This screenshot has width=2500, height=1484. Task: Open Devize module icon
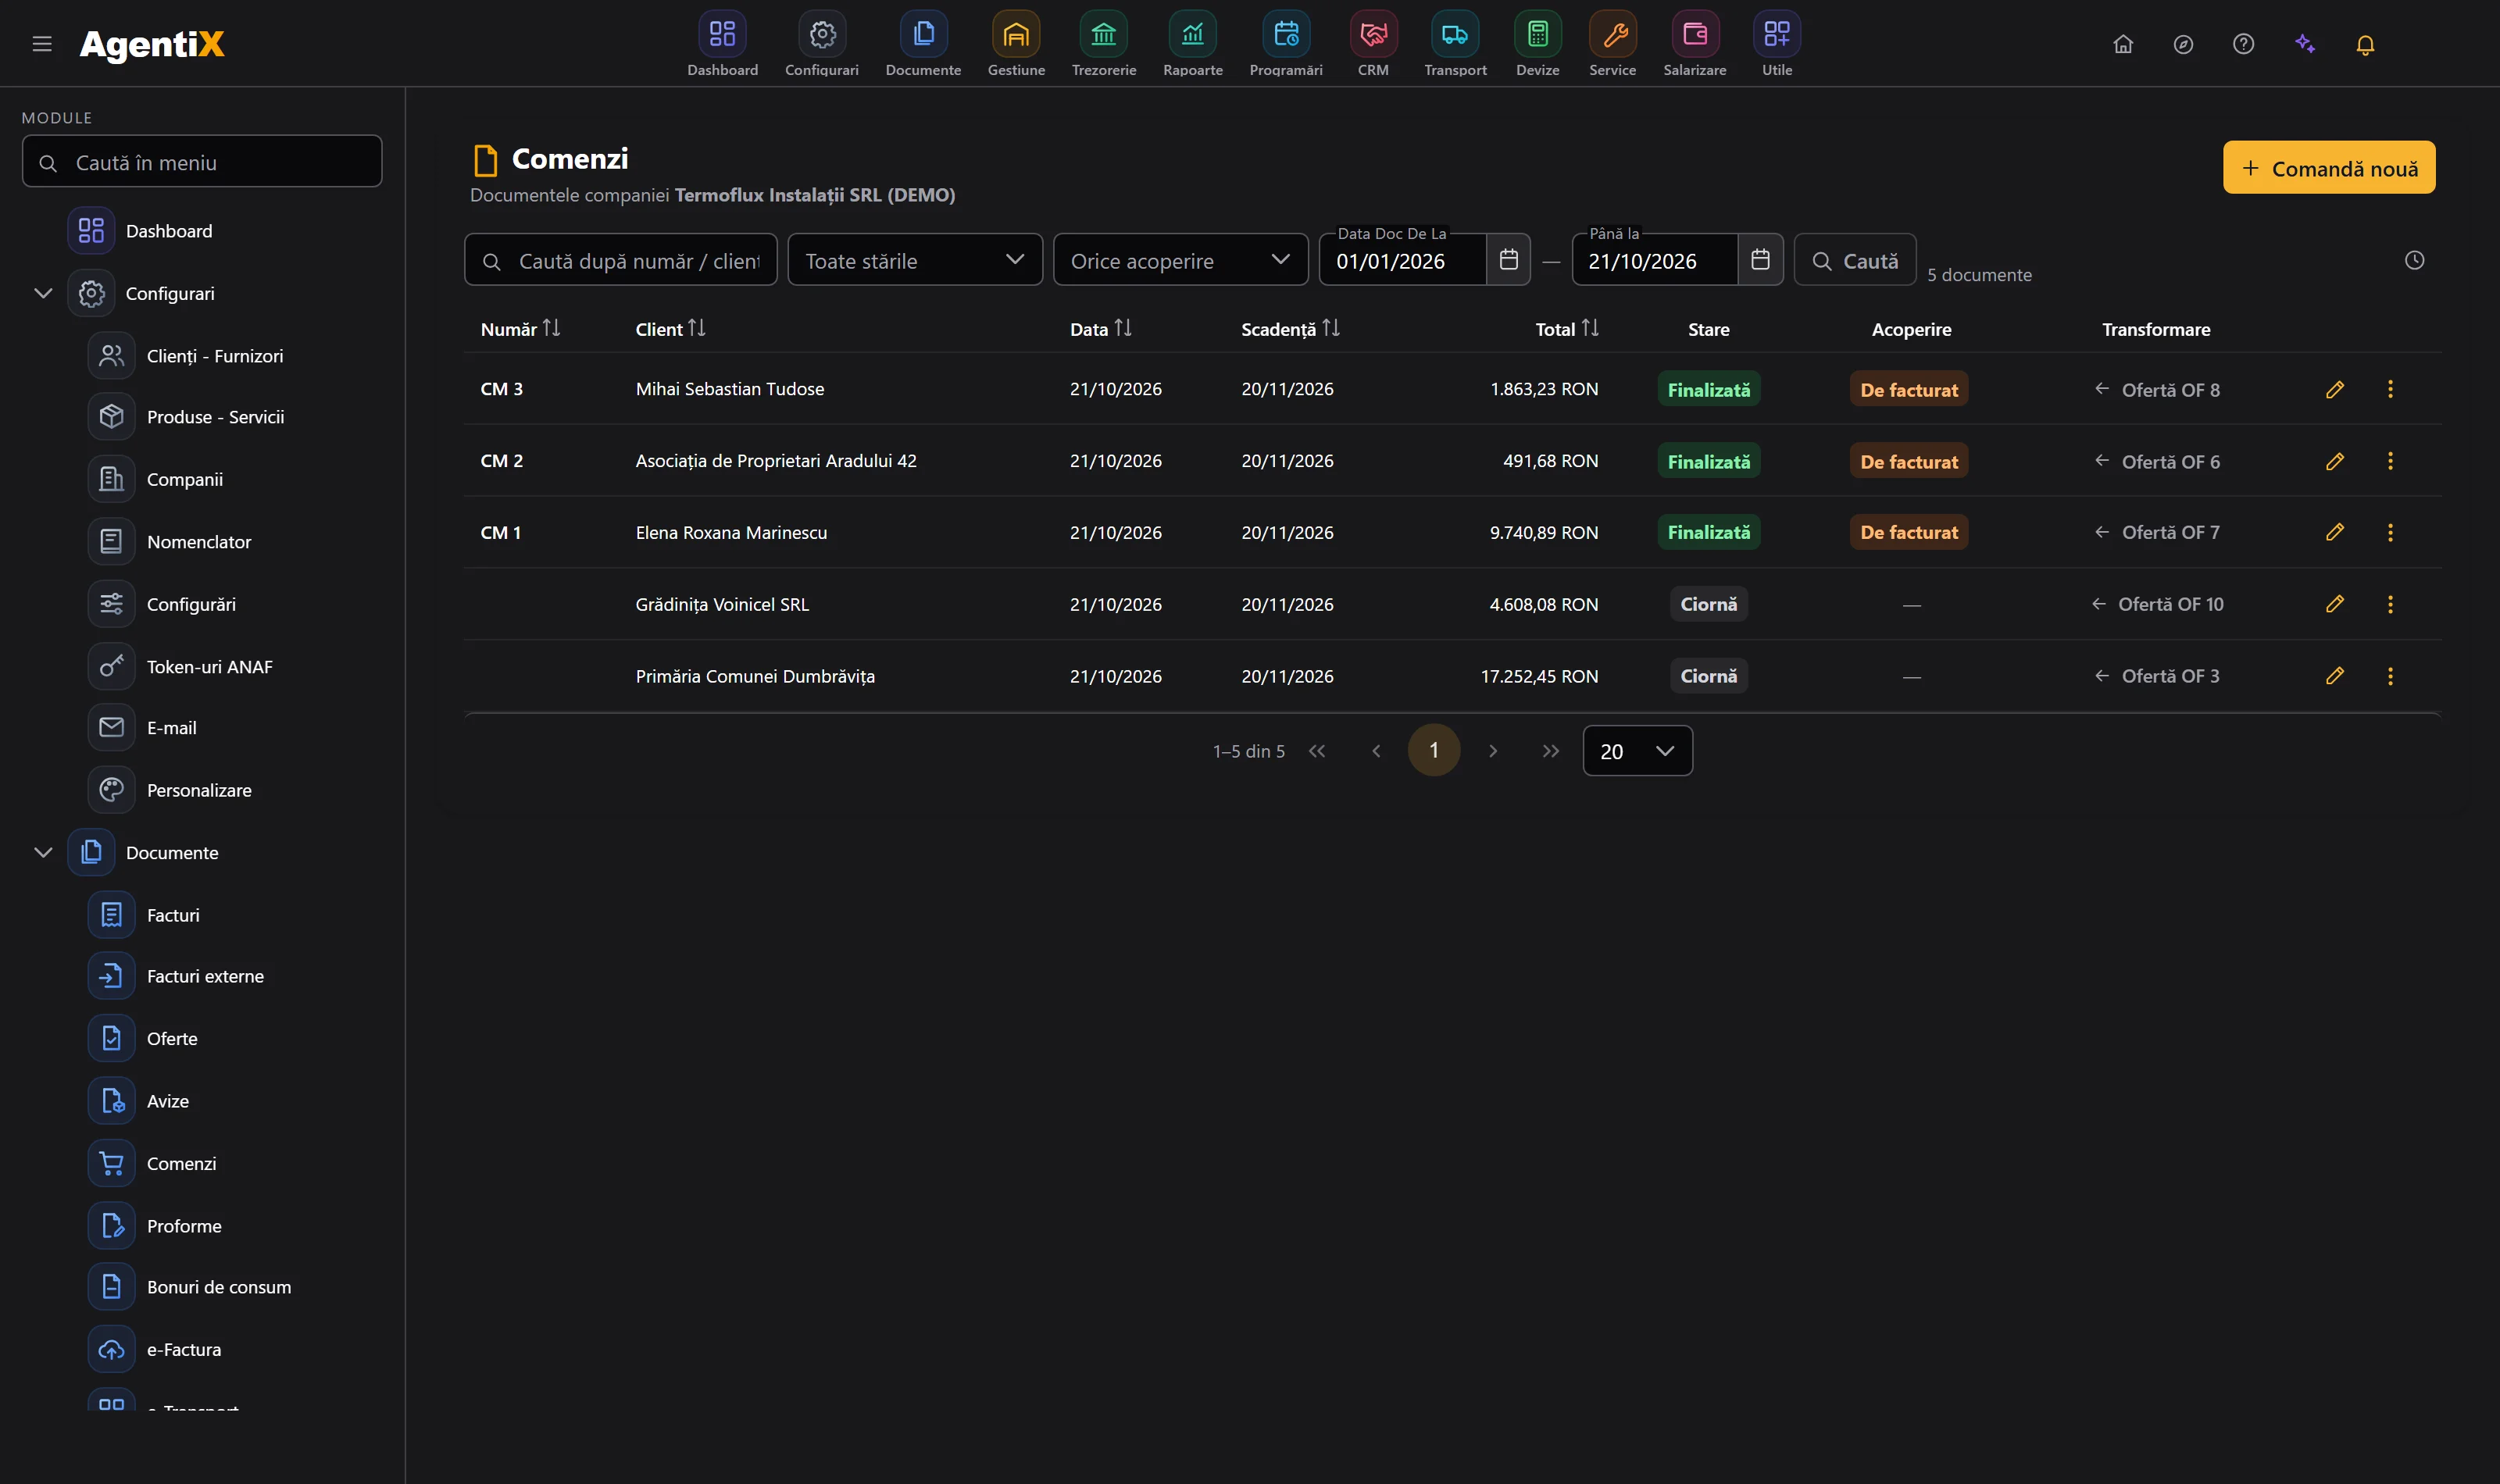point(1537,35)
